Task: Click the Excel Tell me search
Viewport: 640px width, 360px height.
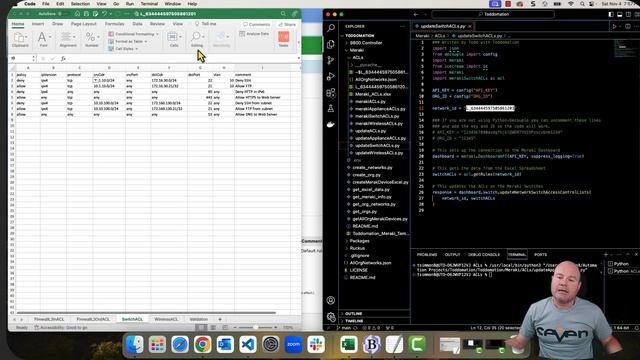Action: (206, 24)
